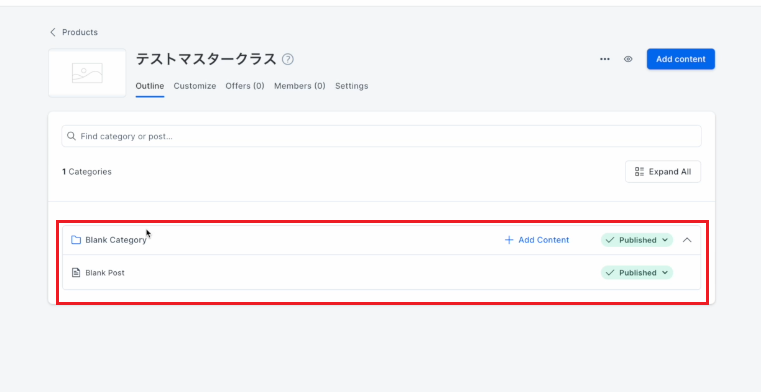Open the Offers (0) tab
The height and width of the screenshot is (392, 761).
pos(245,86)
